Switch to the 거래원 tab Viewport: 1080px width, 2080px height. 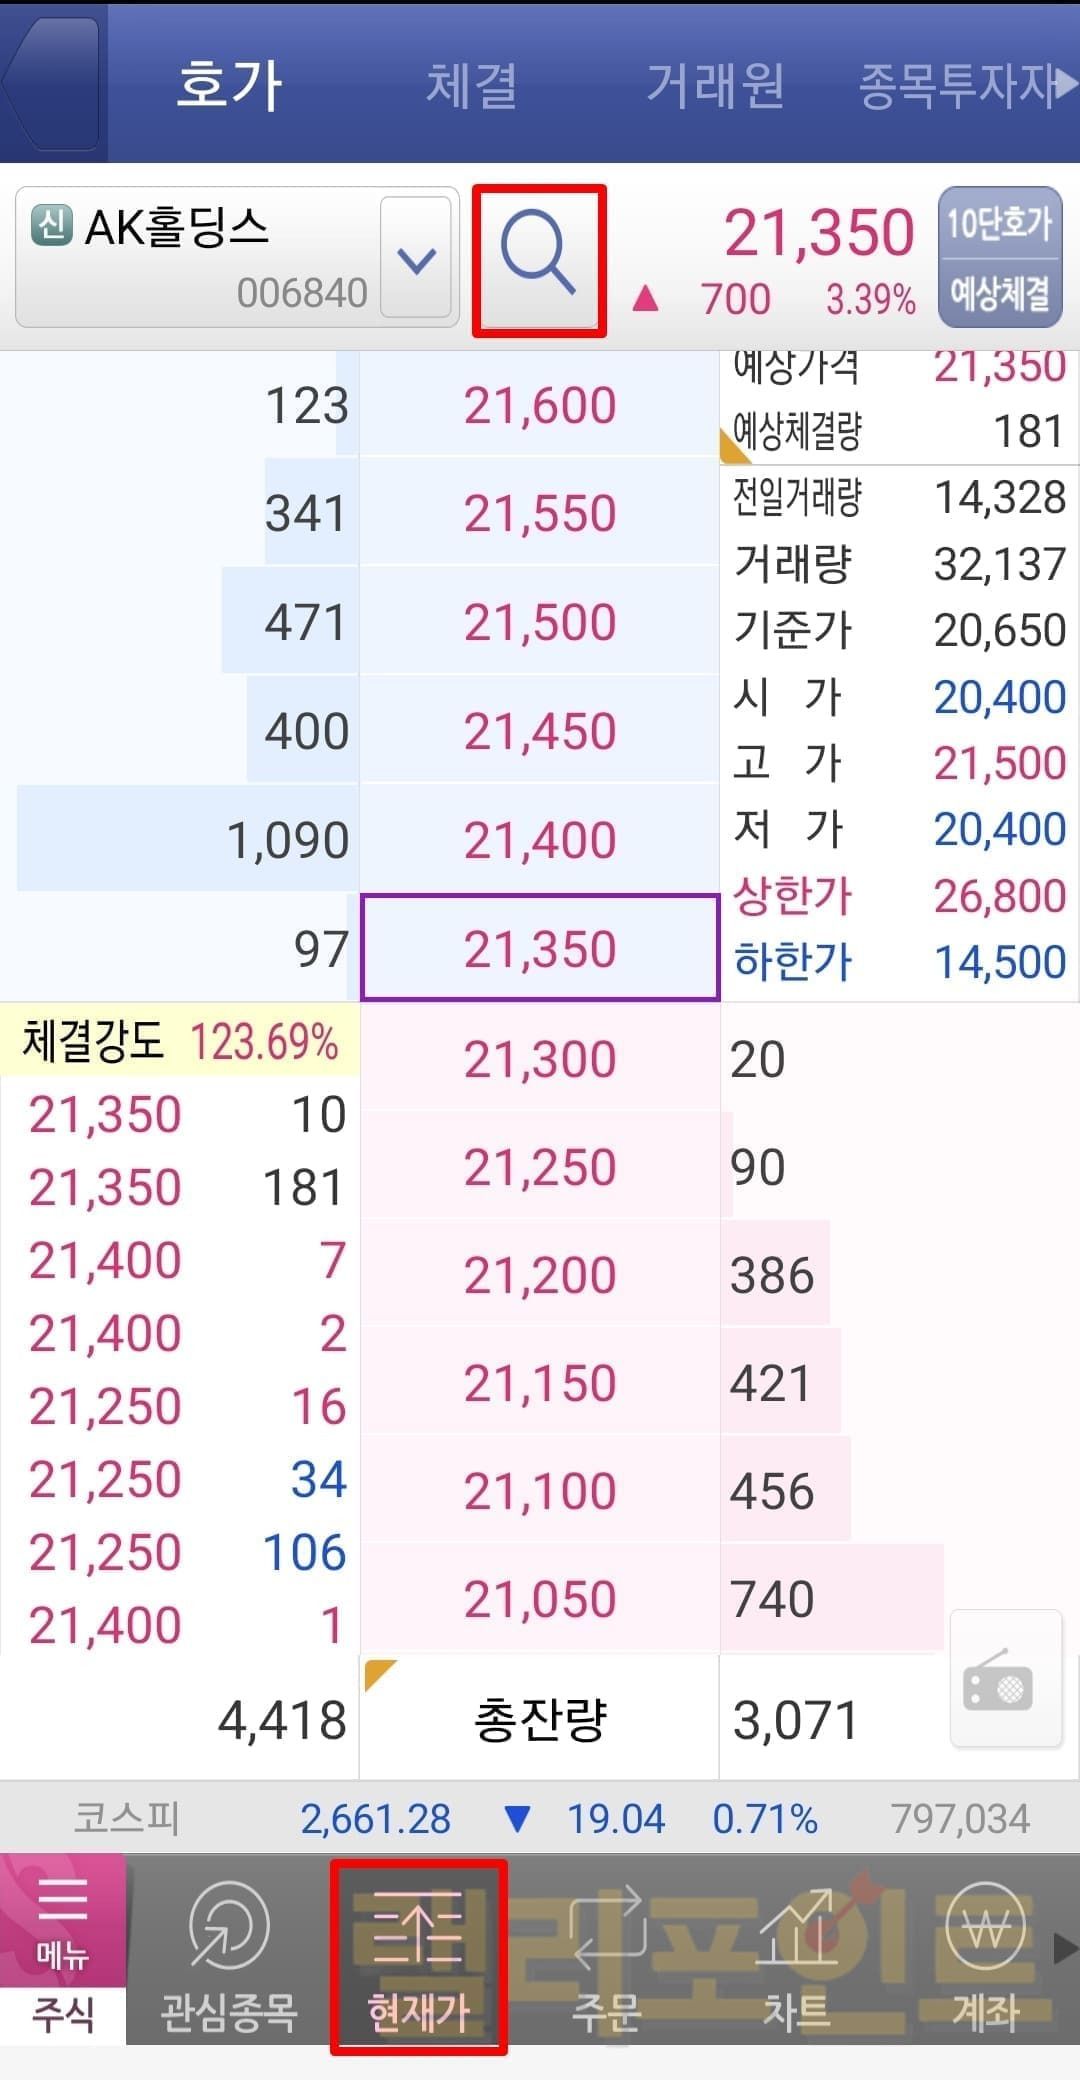(x=714, y=85)
